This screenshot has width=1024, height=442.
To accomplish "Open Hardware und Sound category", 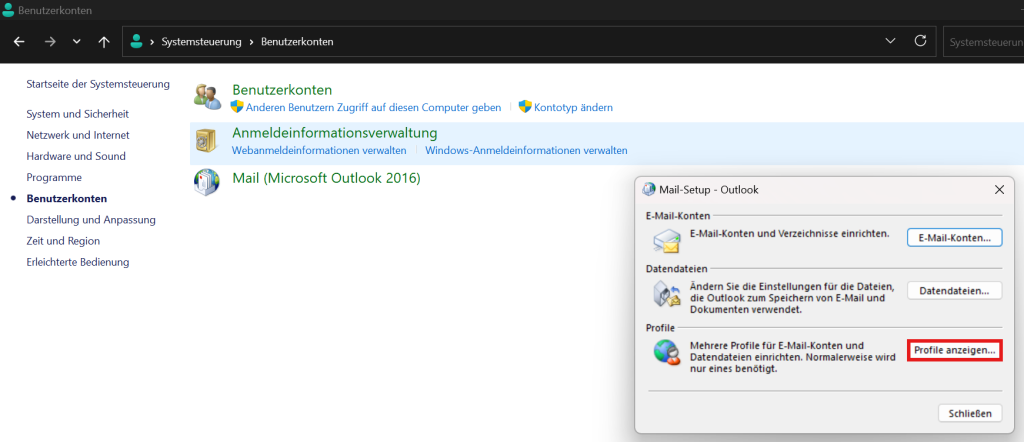I will (x=76, y=157).
